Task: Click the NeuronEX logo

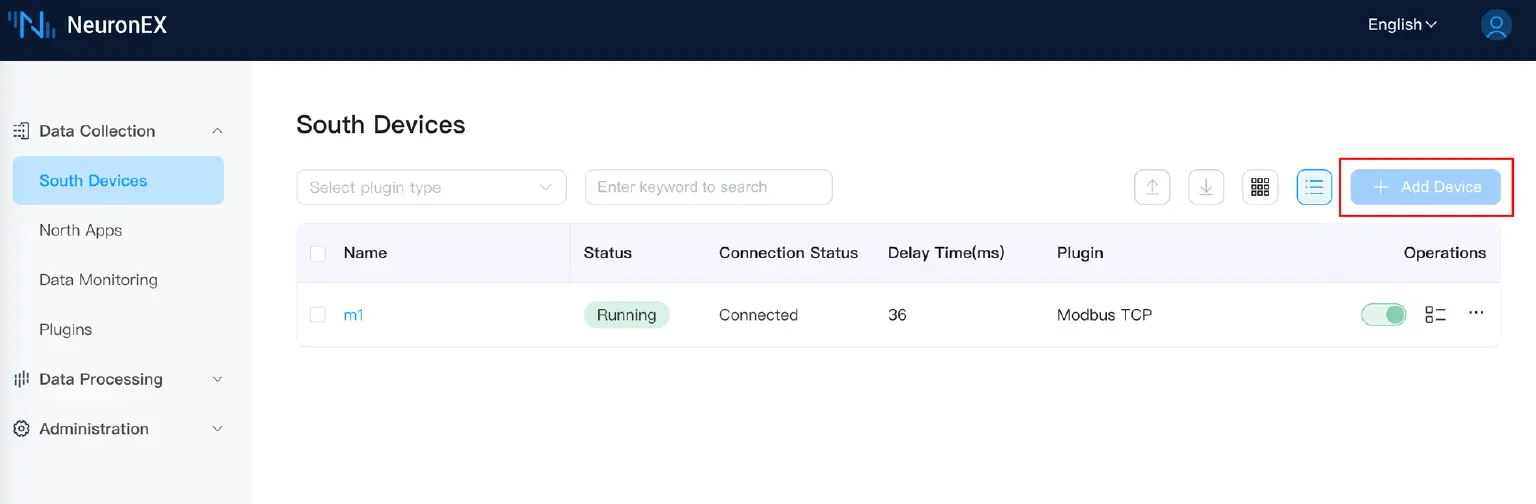Action: 88,25
